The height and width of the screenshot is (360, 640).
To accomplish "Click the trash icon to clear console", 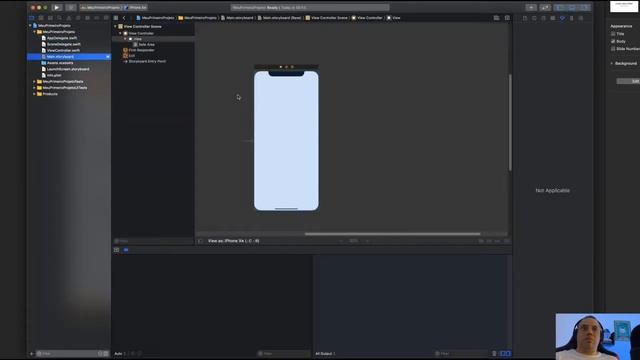I will (494, 353).
